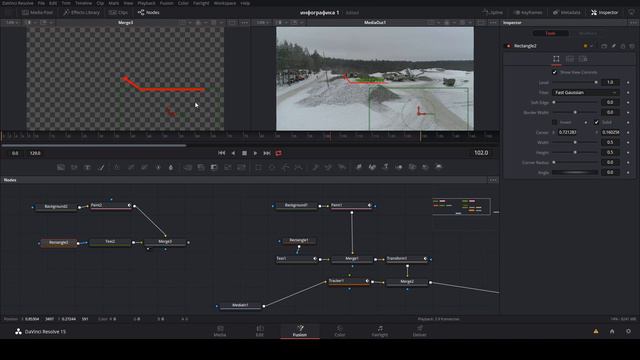The width and height of the screenshot is (640, 360).
Task: Open the left viewer zoom percentage dropdown
Action: coord(12,22)
